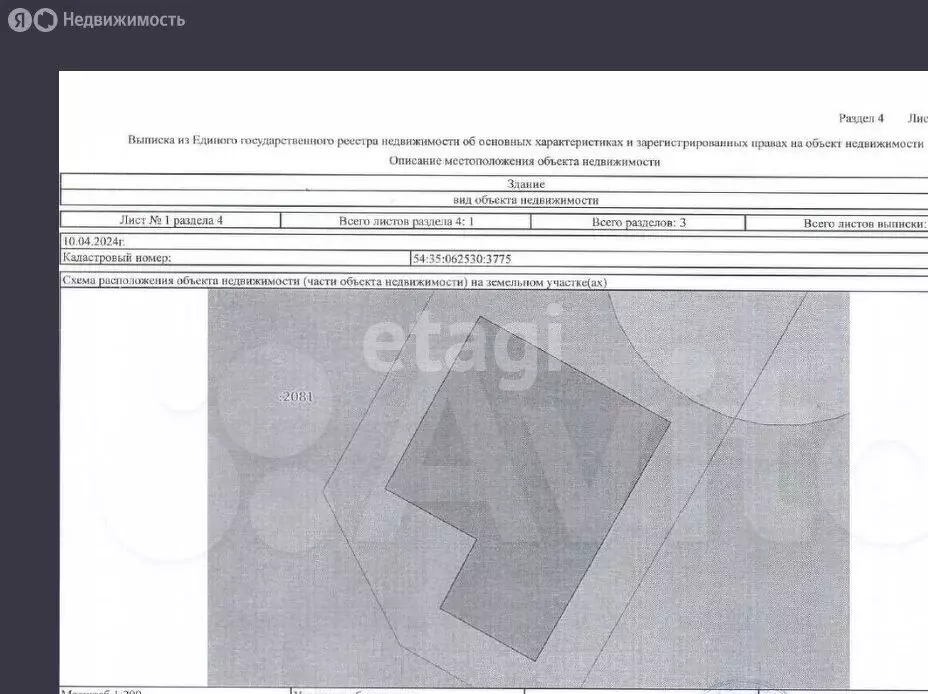Click the date 10.04.2024г.

[x=94, y=241]
